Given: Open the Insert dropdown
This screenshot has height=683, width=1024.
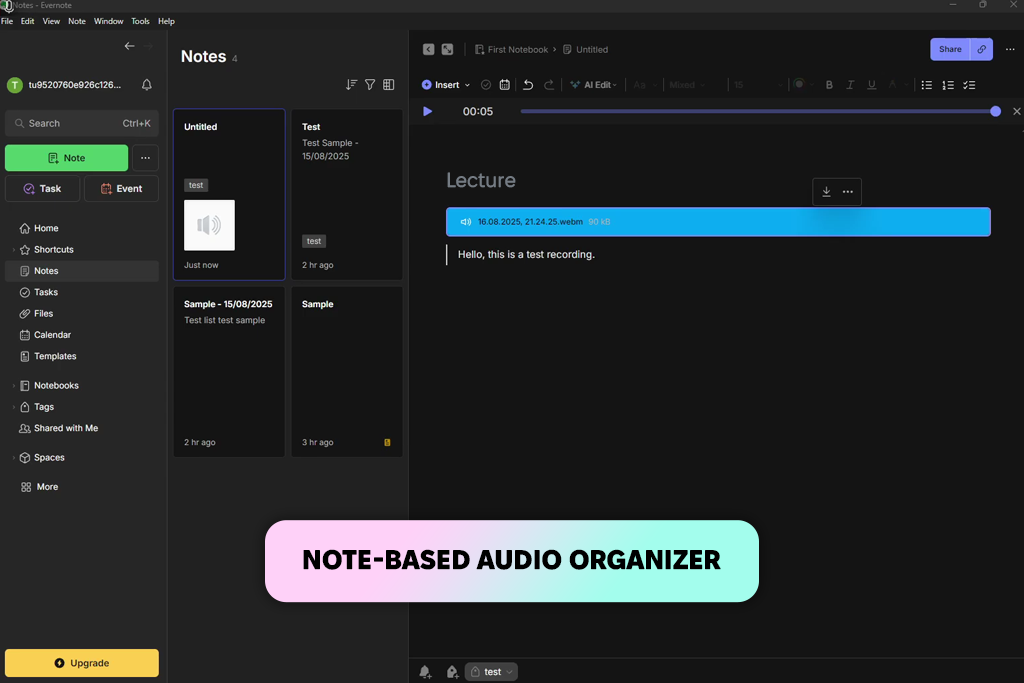Looking at the screenshot, I should click(446, 85).
